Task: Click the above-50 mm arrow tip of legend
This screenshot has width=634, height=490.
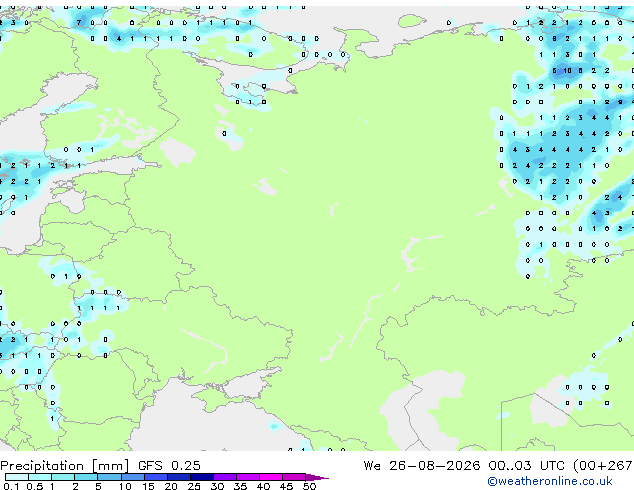Action: 317,477
